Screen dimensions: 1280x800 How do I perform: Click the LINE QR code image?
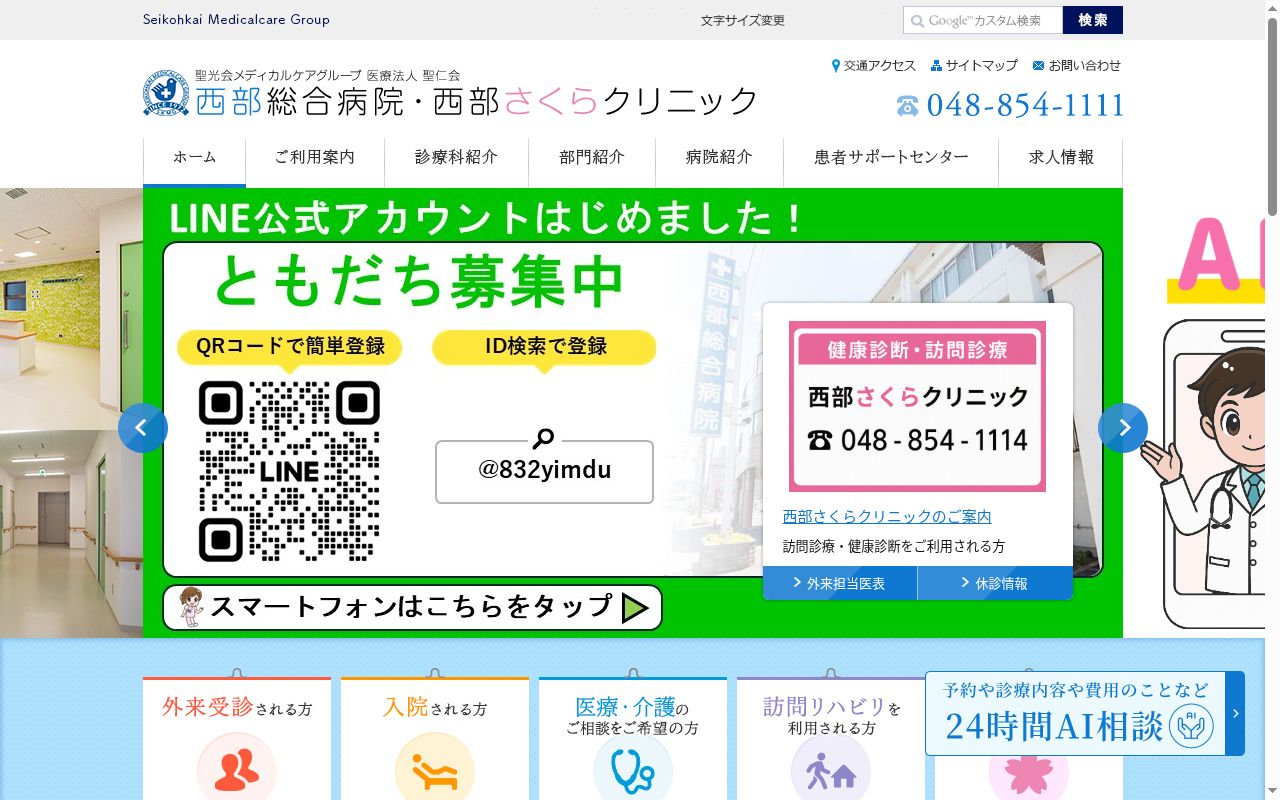(x=289, y=471)
